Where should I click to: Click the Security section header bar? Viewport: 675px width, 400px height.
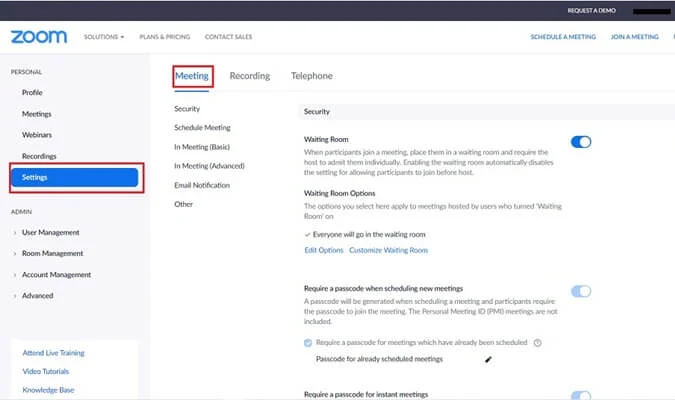click(x=486, y=112)
